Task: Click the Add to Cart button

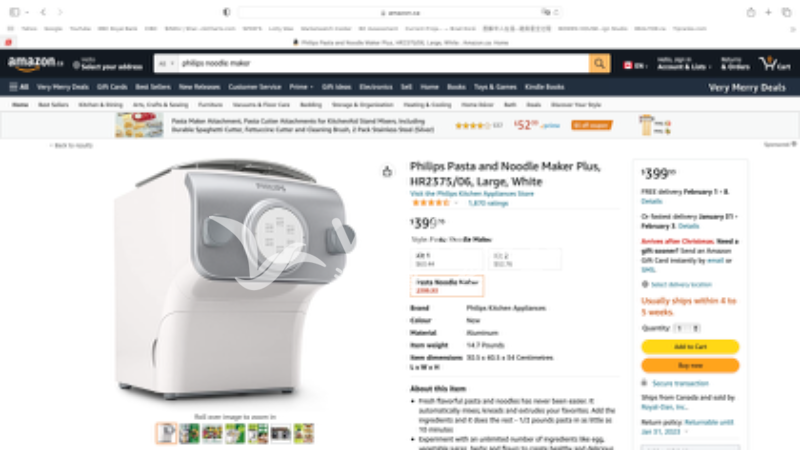Action: [690, 347]
